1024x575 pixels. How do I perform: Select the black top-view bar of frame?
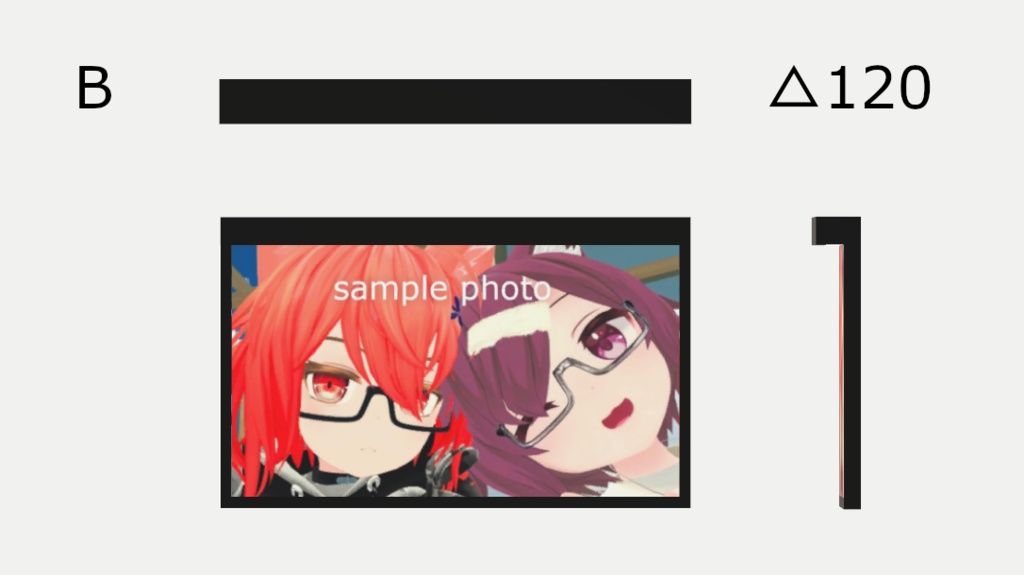pyautogui.click(x=455, y=101)
